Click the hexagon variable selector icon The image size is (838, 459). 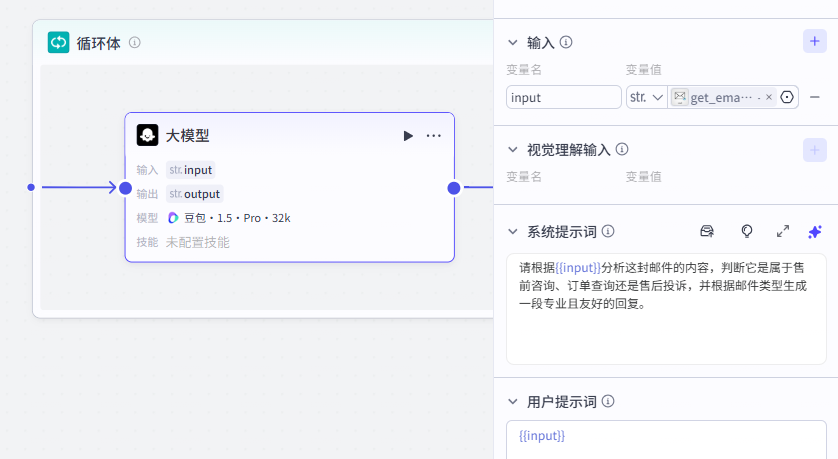[787, 97]
